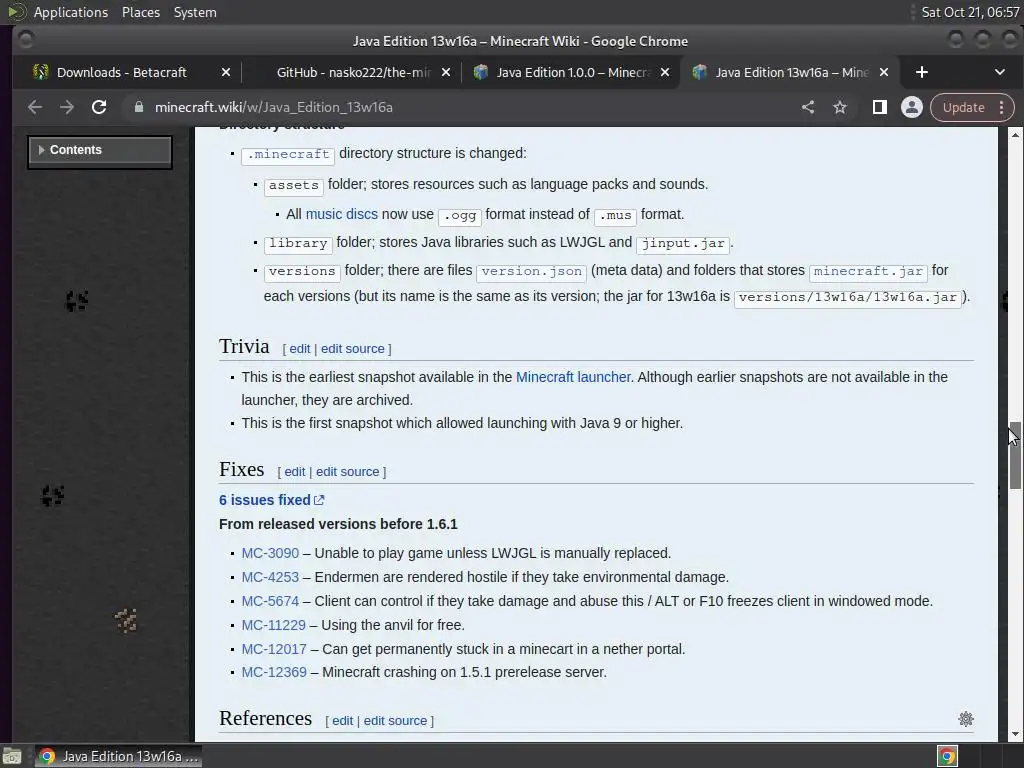Select the Java Edition 13w16a tab
Image resolution: width=1024 pixels, height=768 pixels.
click(x=790, y=72)
